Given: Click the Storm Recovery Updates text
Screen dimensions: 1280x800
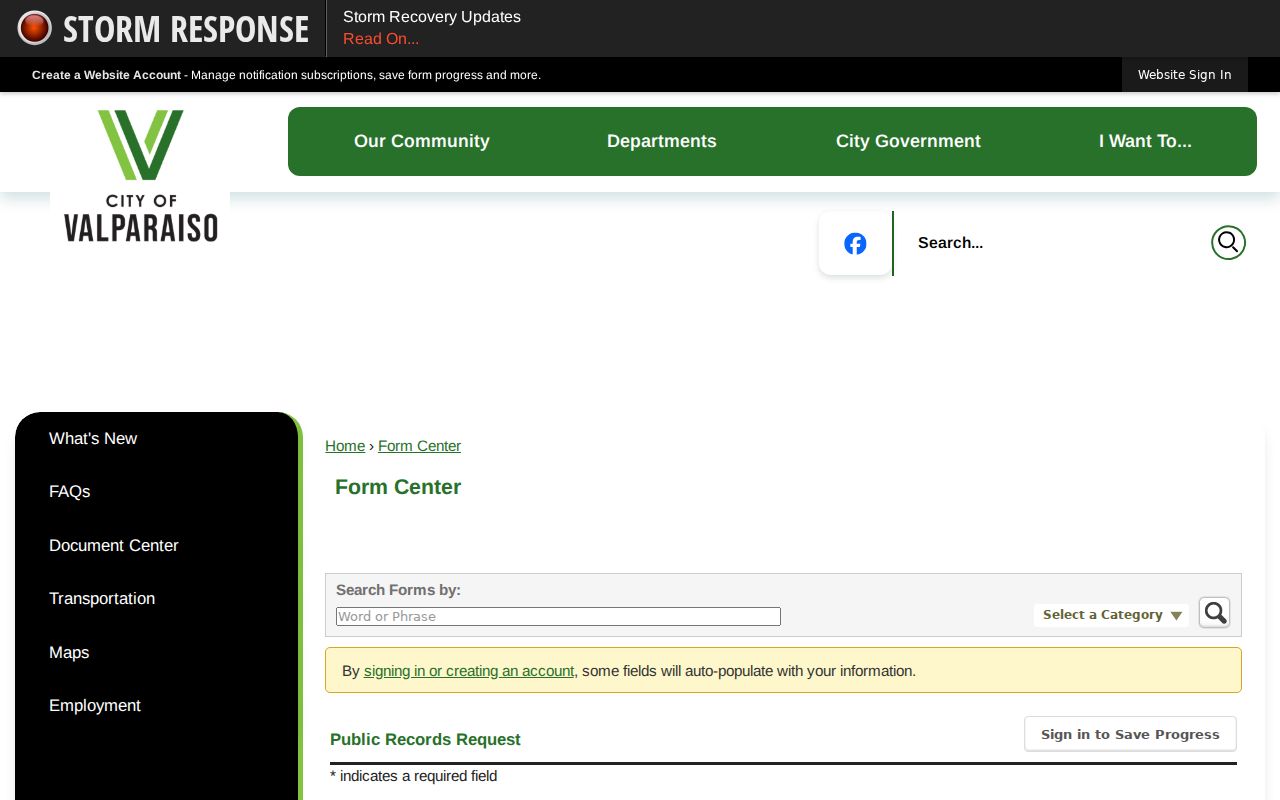Looking at the screenshot, I should 432,17.
